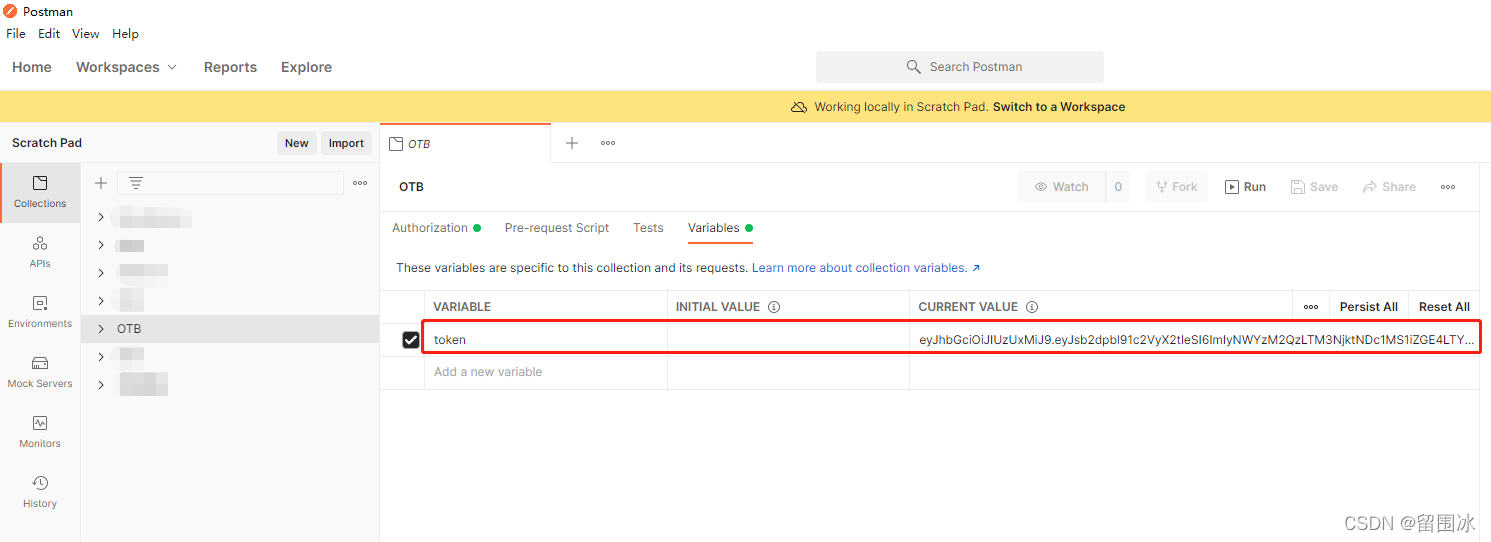The height and width of the screenshot is (542, 1491).
Task: Open a new tab with plus icon
Action: 572,143
